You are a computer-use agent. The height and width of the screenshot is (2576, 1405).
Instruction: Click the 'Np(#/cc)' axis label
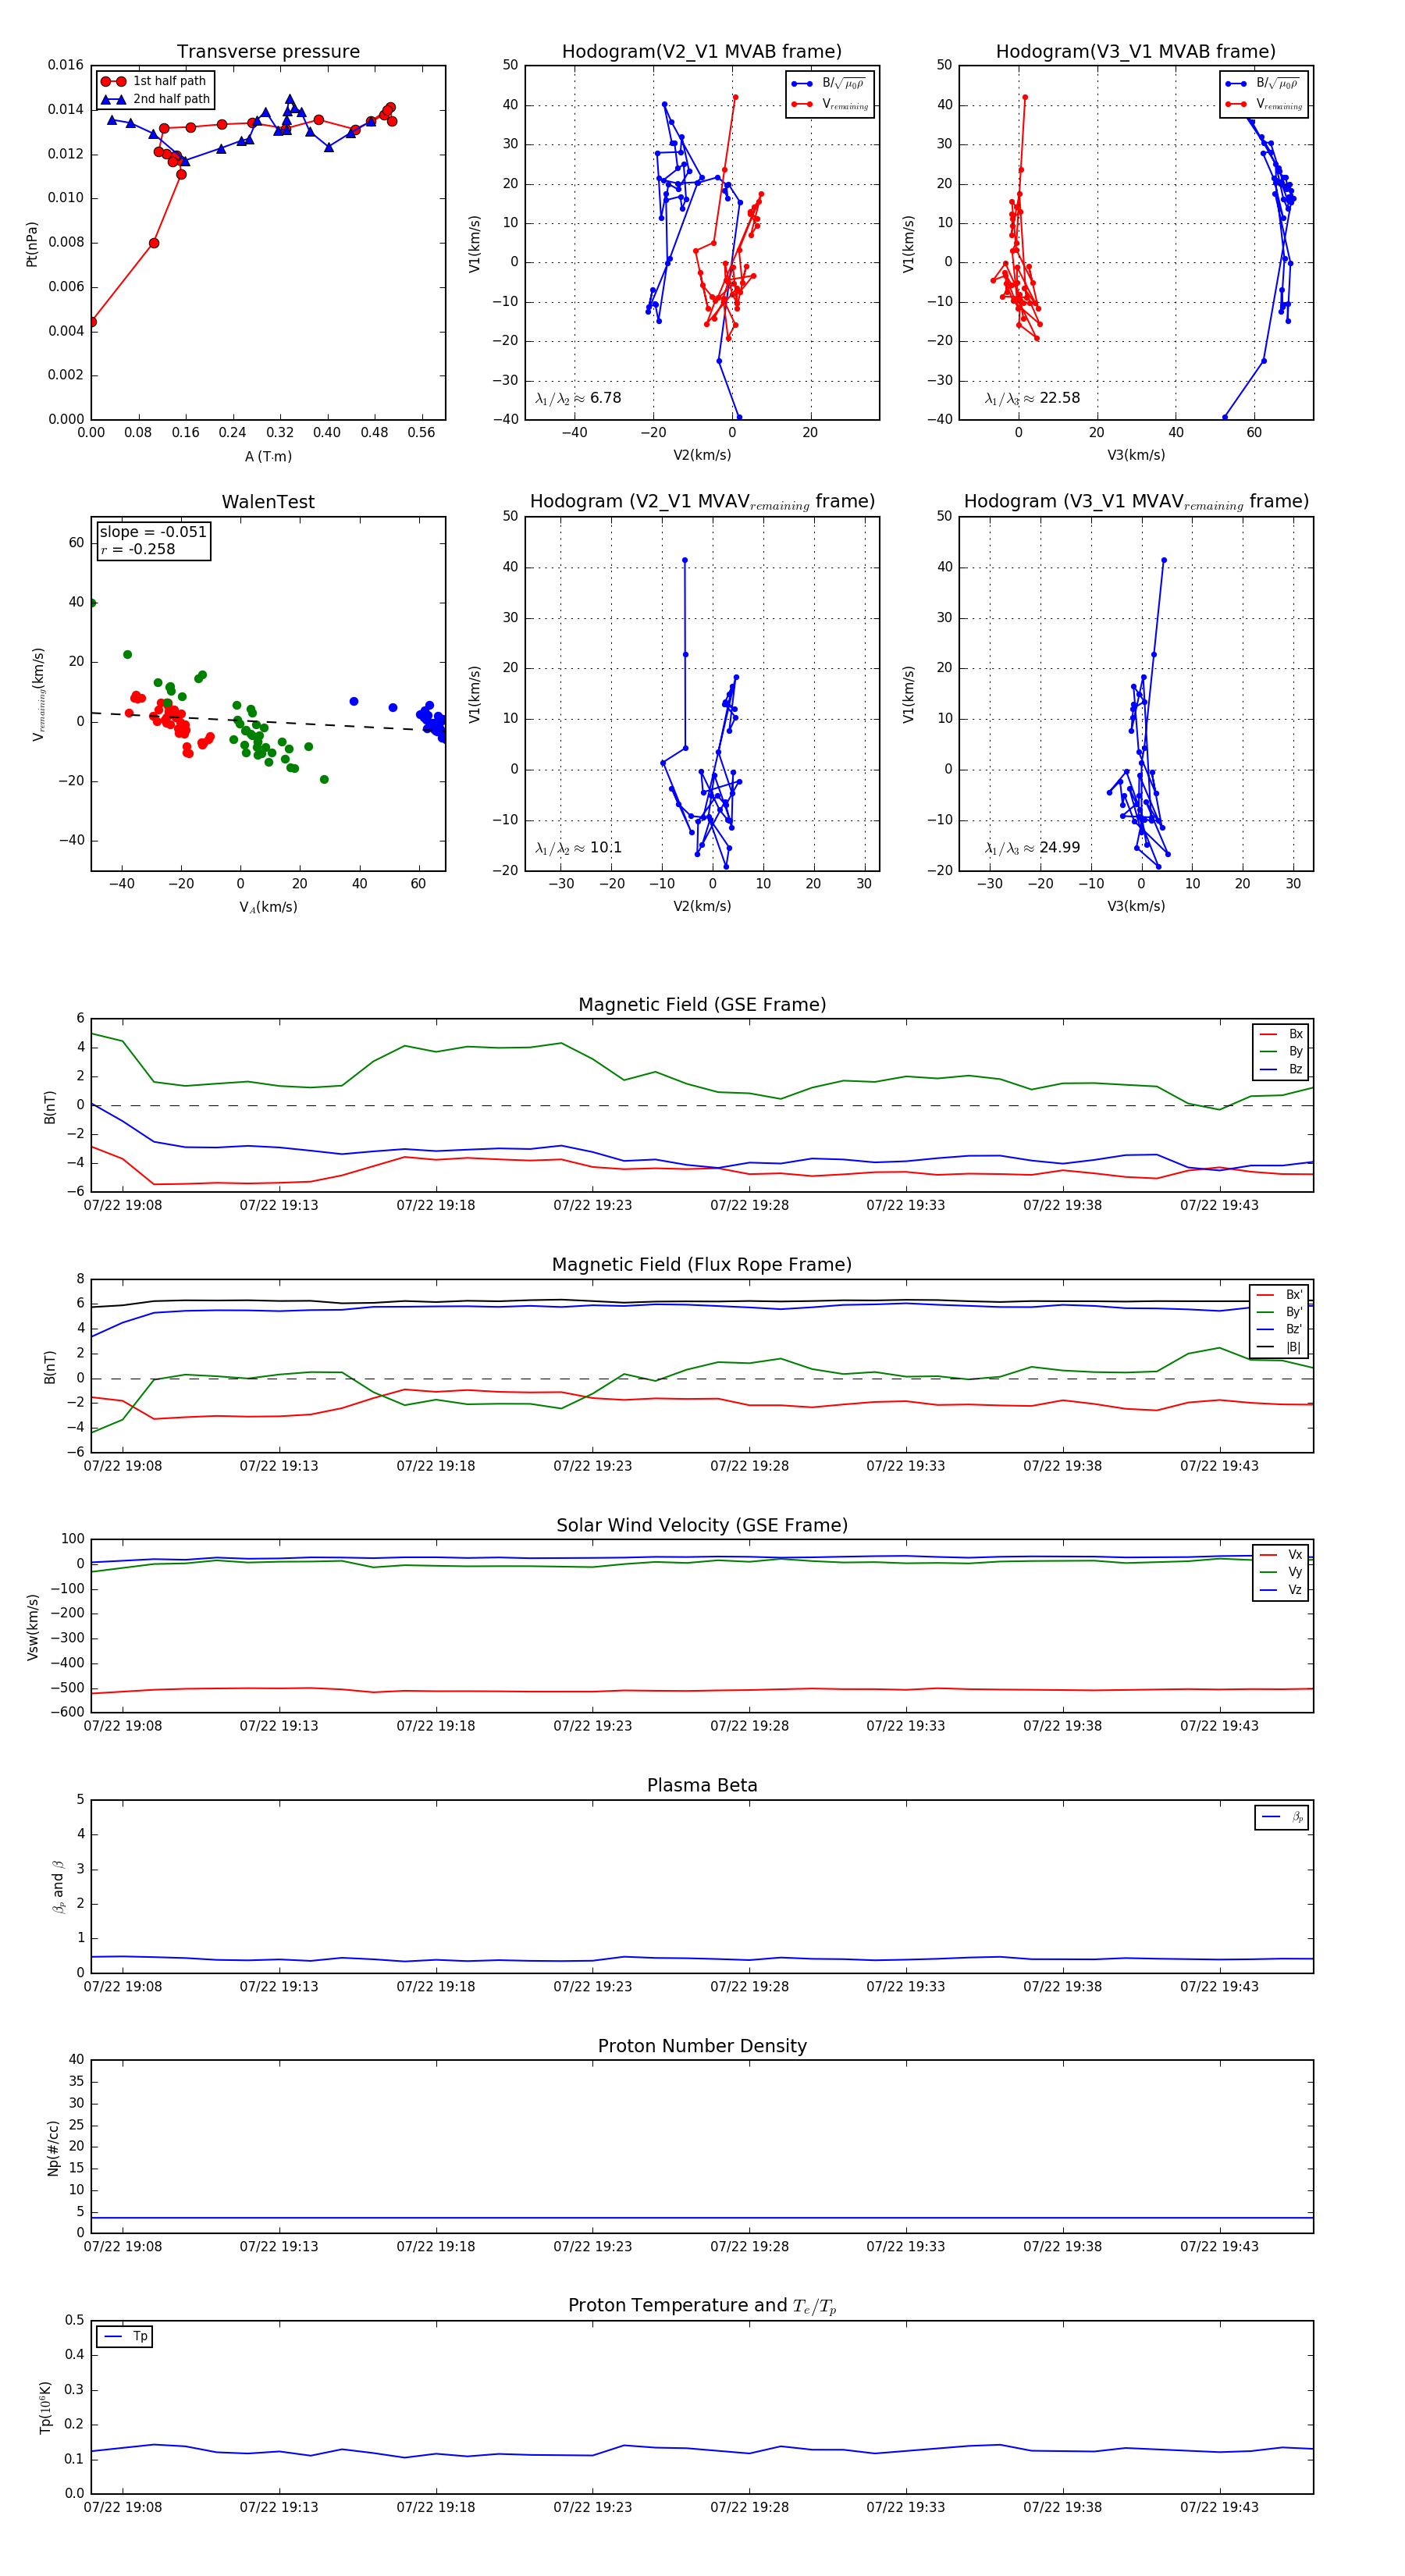pos(53,2147)
